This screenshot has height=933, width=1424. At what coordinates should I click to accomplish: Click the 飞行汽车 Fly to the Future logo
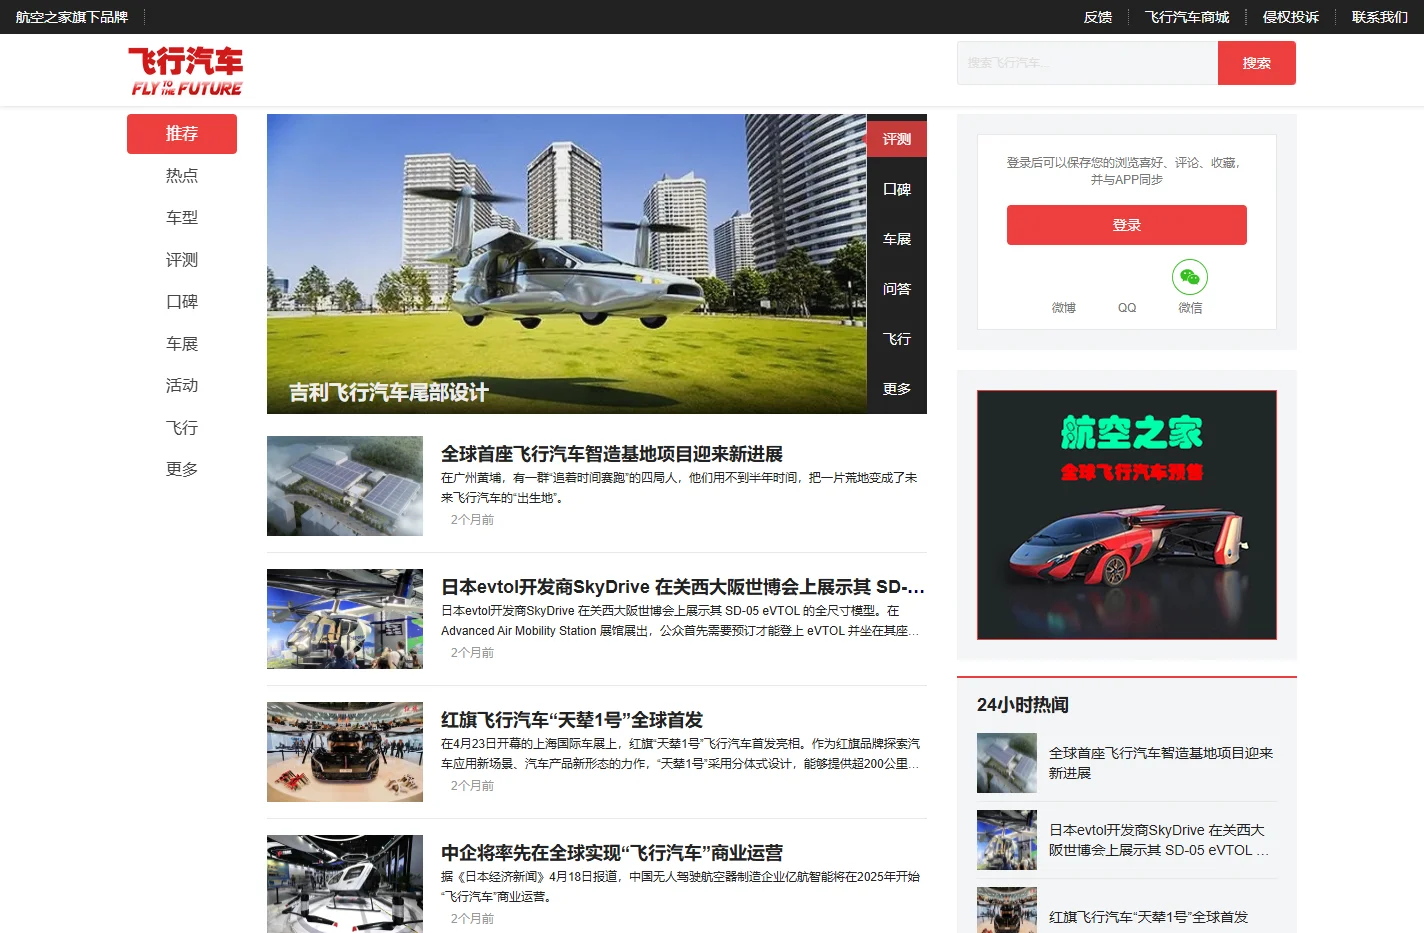coord(186,71)
